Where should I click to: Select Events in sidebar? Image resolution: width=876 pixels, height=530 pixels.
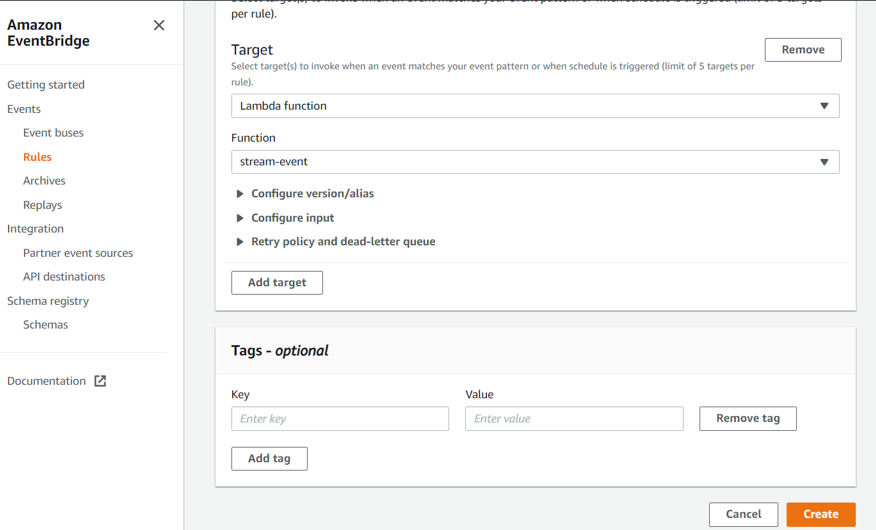pos(24,109)
